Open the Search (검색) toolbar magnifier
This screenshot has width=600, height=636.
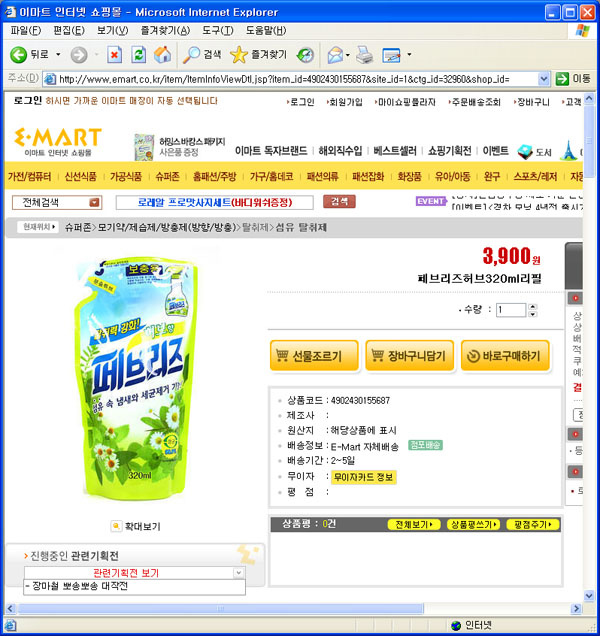pos(191,55)
